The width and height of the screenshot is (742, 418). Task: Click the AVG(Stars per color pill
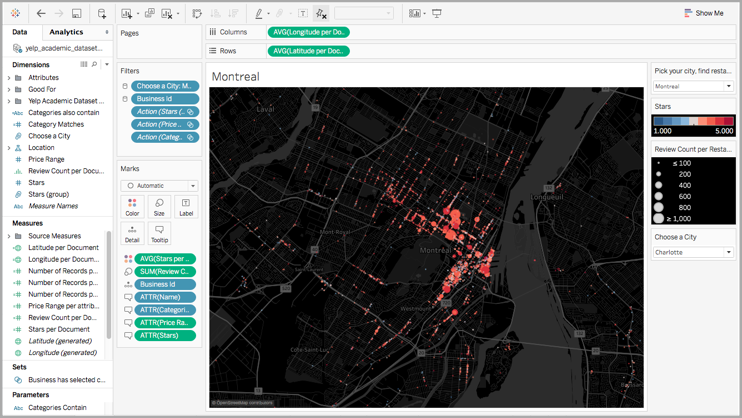[165, 259]
